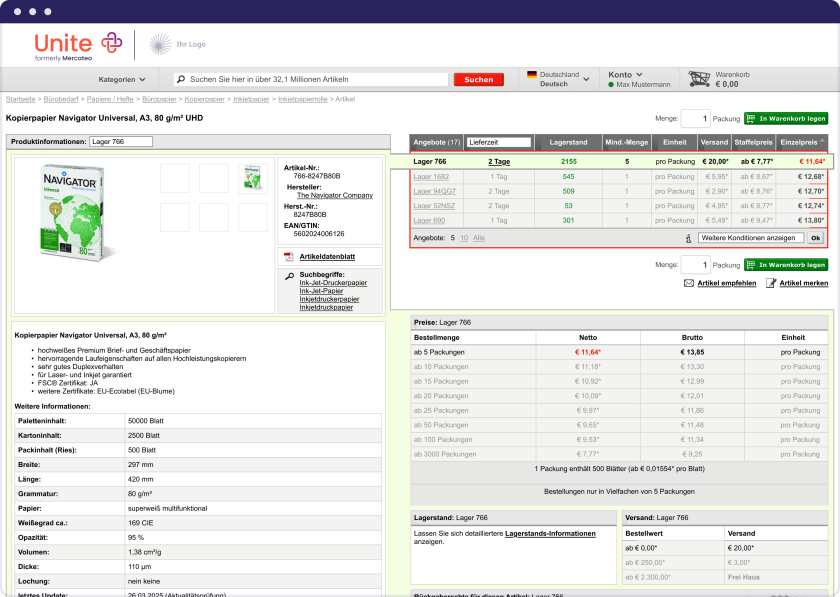This screenshot has width=840, height=597.
Task: Click the Unite logo
Action: [79, 45]
